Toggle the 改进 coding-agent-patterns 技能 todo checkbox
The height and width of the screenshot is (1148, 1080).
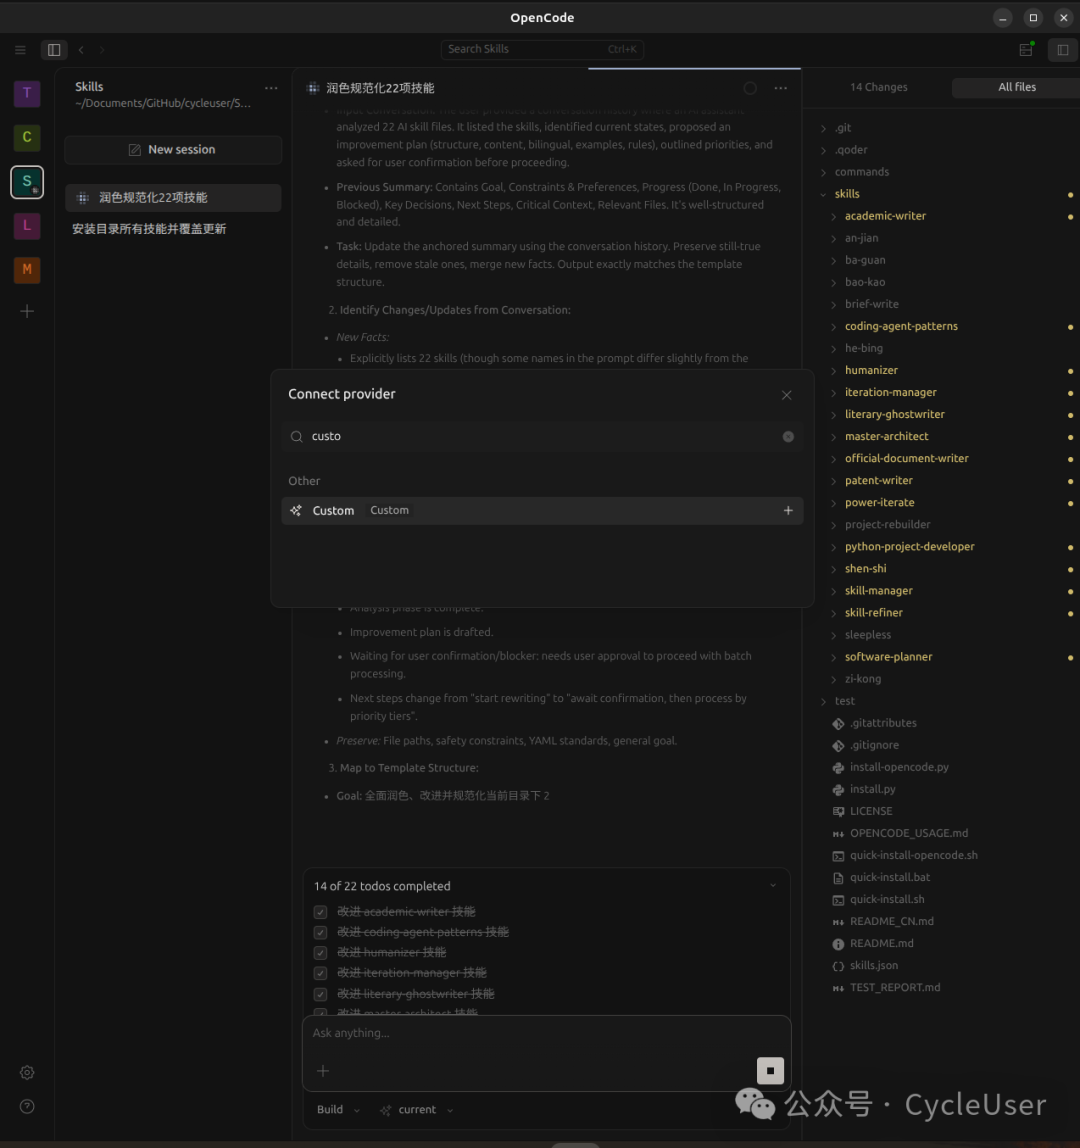pos(320,932)
